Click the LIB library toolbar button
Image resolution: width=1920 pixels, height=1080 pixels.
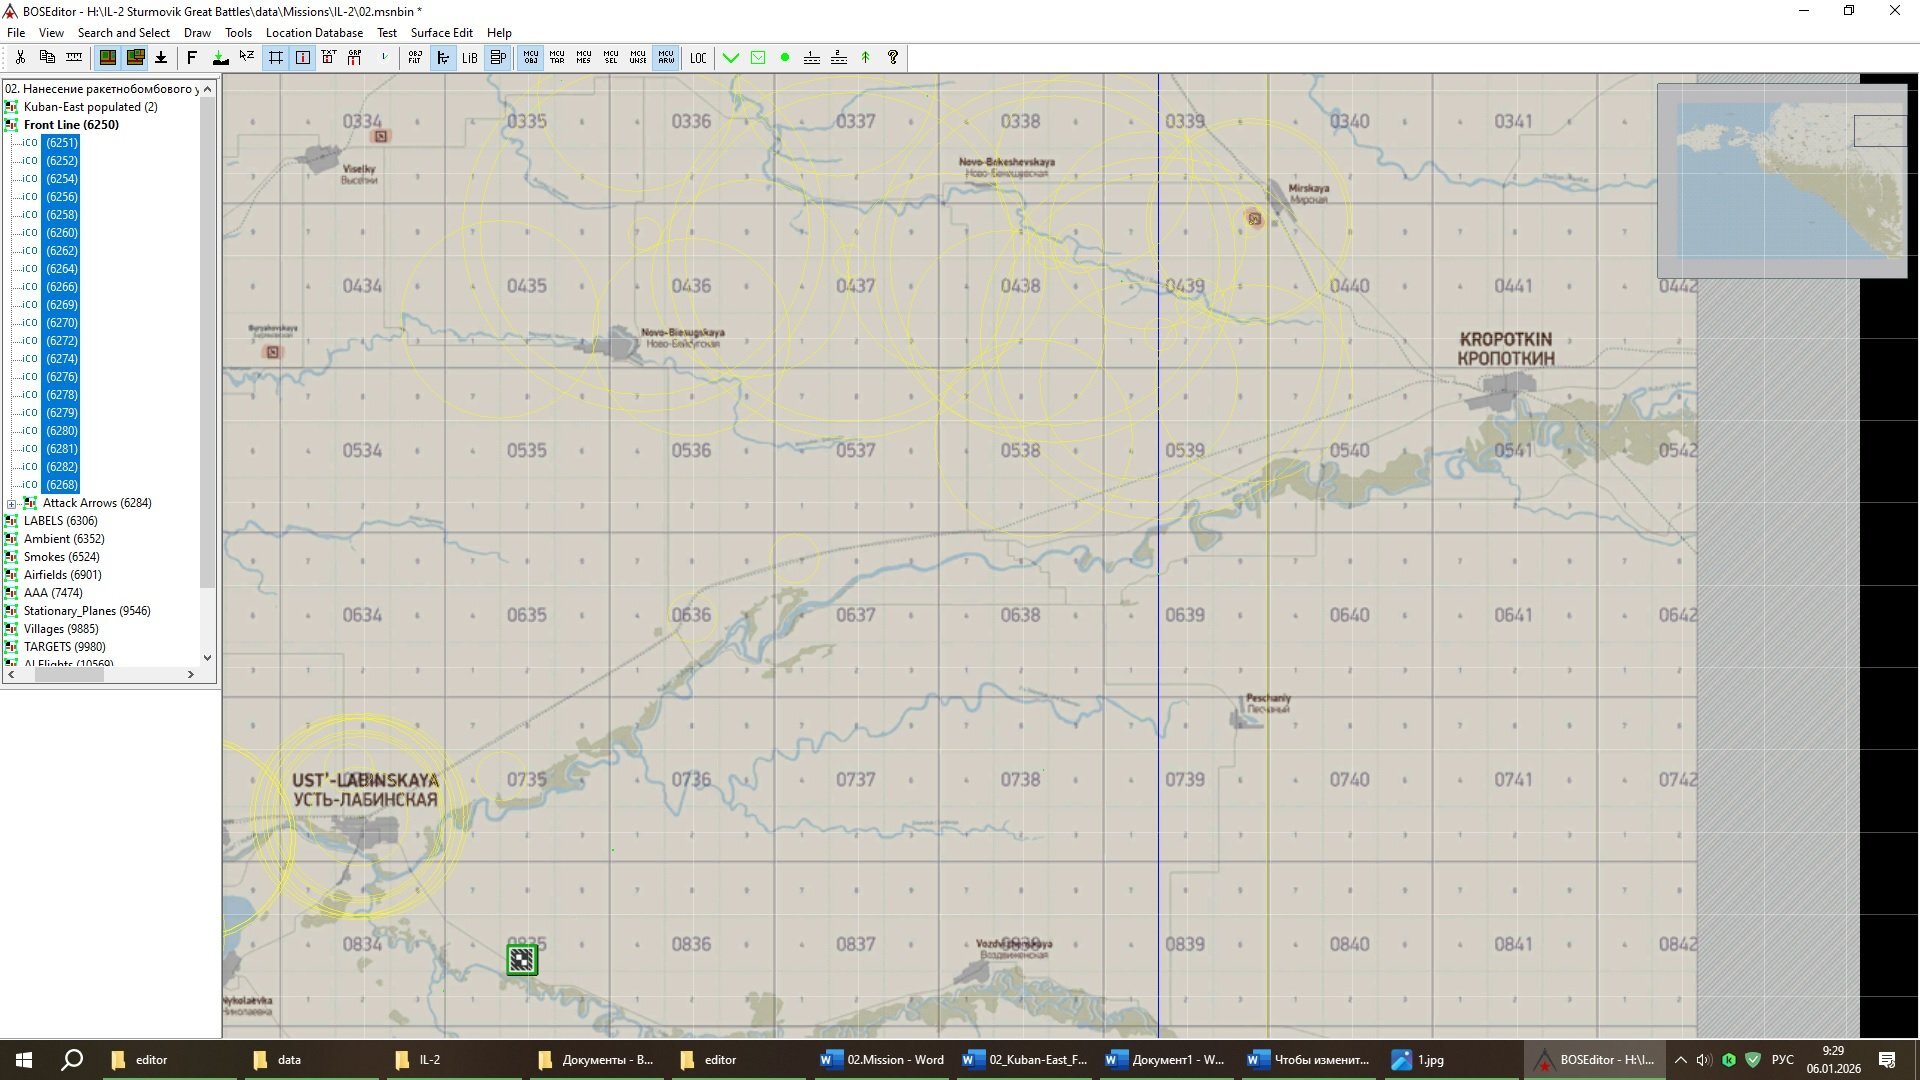[469, 58]
